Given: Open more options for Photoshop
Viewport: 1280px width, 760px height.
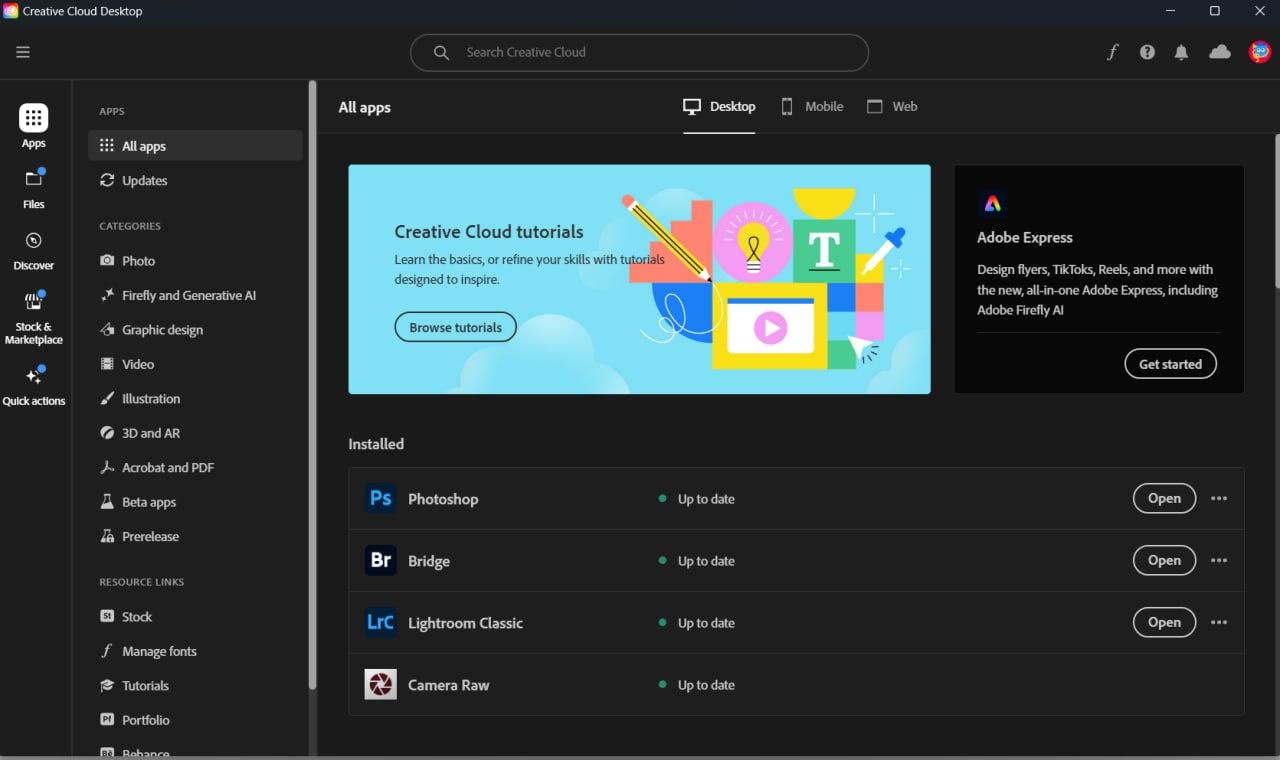Looking at the screenshot, I should (1219, 498).
